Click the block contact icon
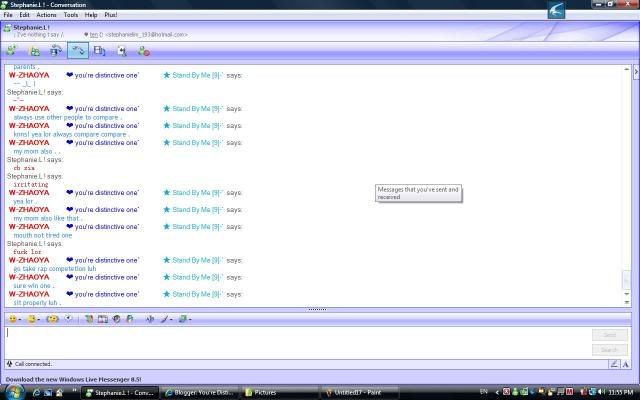This screenshot has width=640, height=400. point(144,51)
